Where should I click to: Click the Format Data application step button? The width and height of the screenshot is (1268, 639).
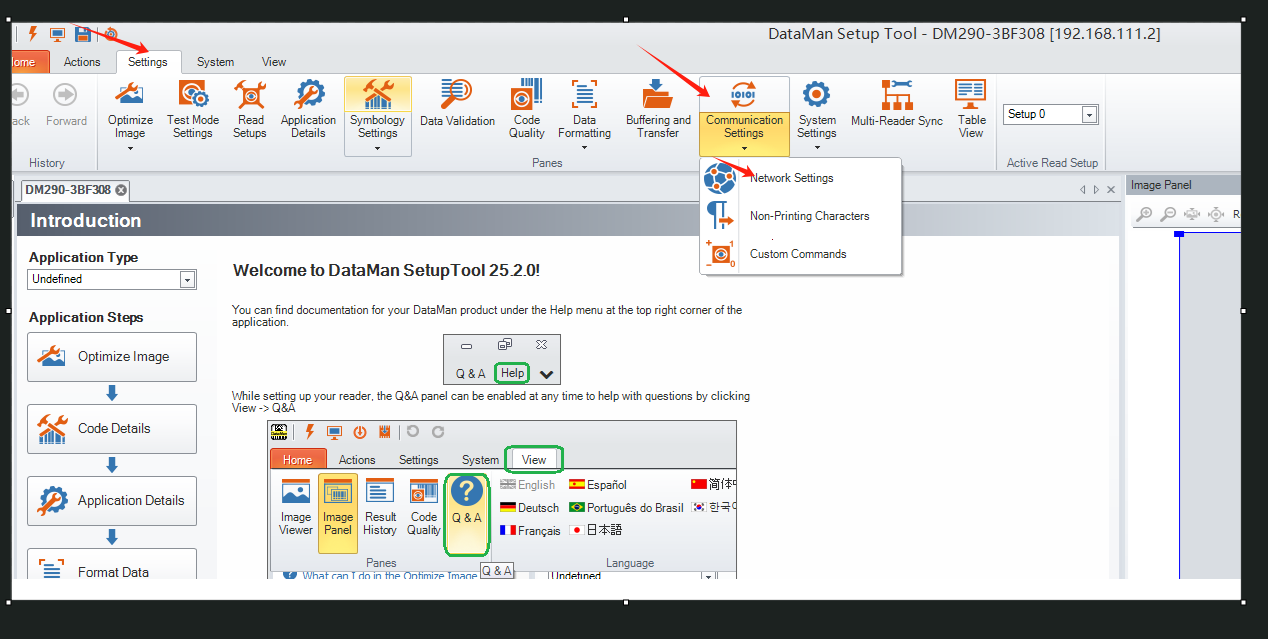coord(112,565)
